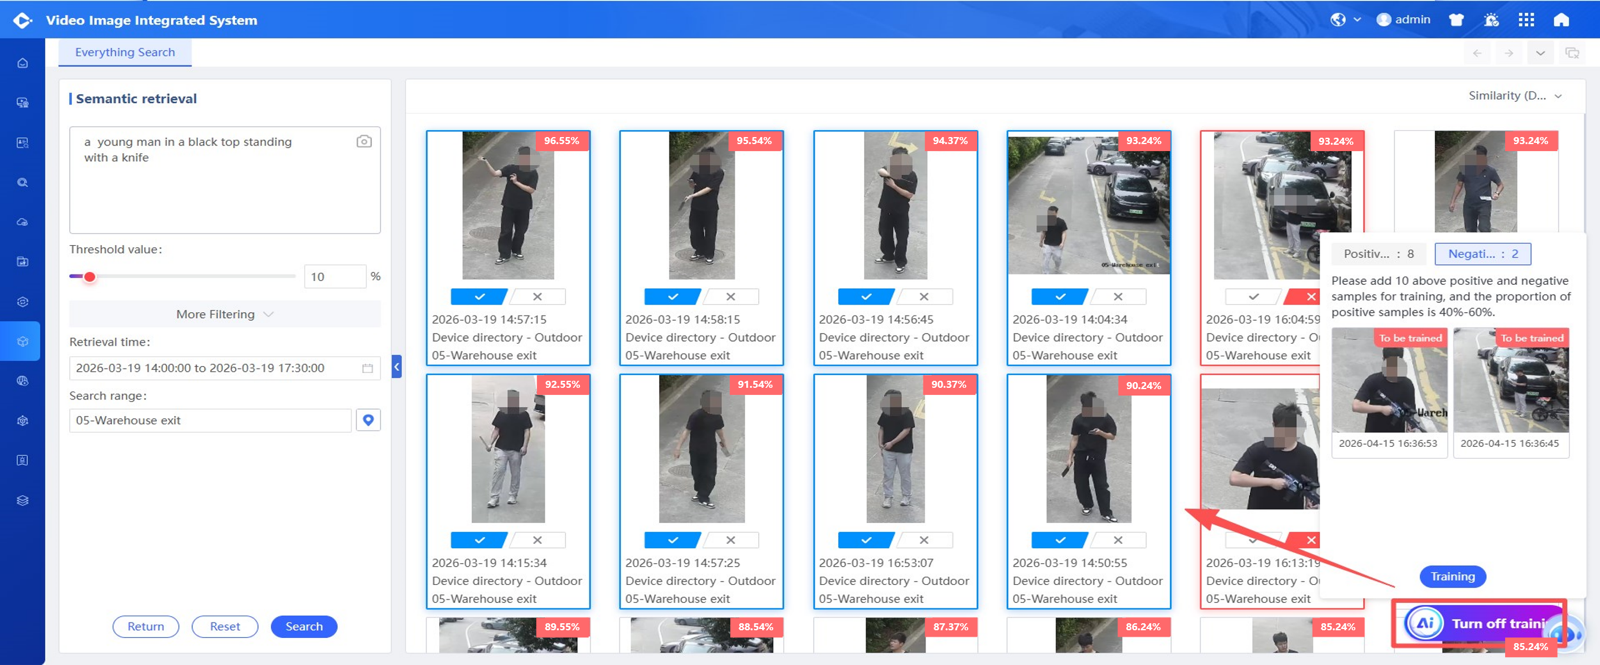Open the admin user dropdown
This screenshot has height=665, width=1600.
(1404, 19)
